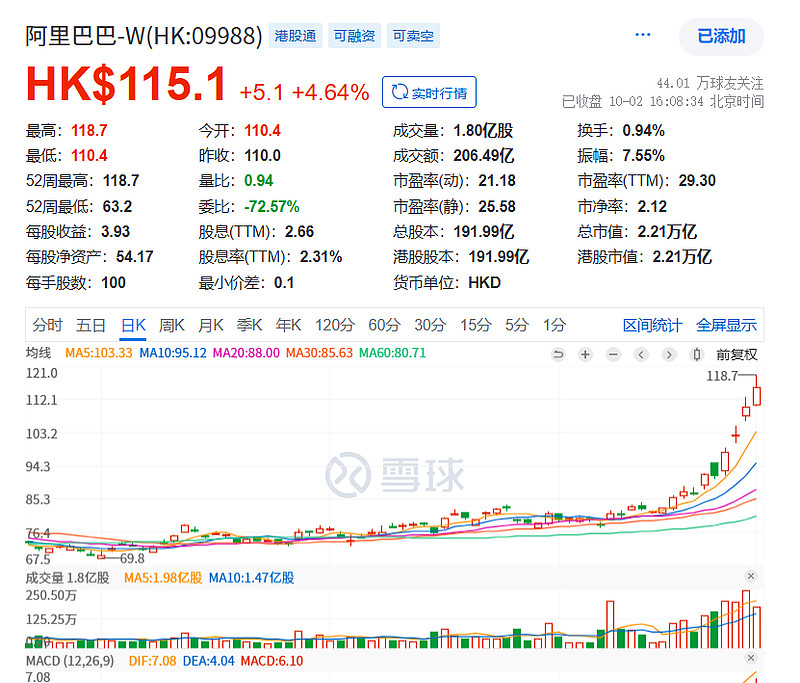800x683 pixels.
Task: Click the MACD (12,26,9) label
Action: (70, 661)
